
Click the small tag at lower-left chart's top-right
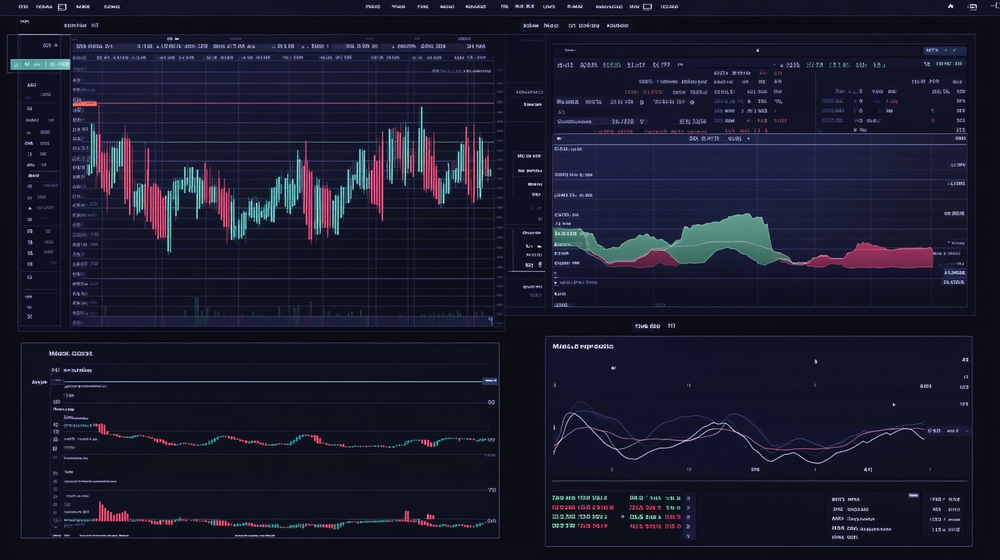pyautogui.click(x=490, y=381)
